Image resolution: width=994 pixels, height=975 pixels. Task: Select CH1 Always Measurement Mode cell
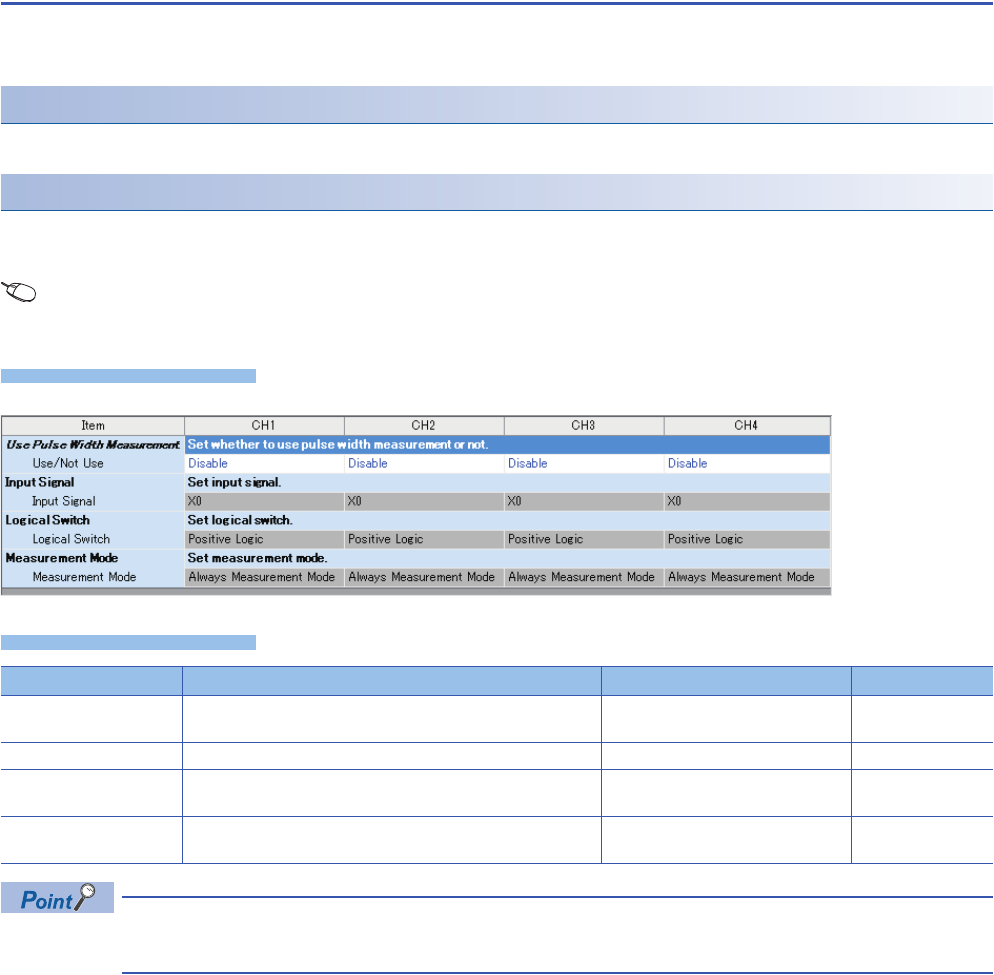coord(264,577)
